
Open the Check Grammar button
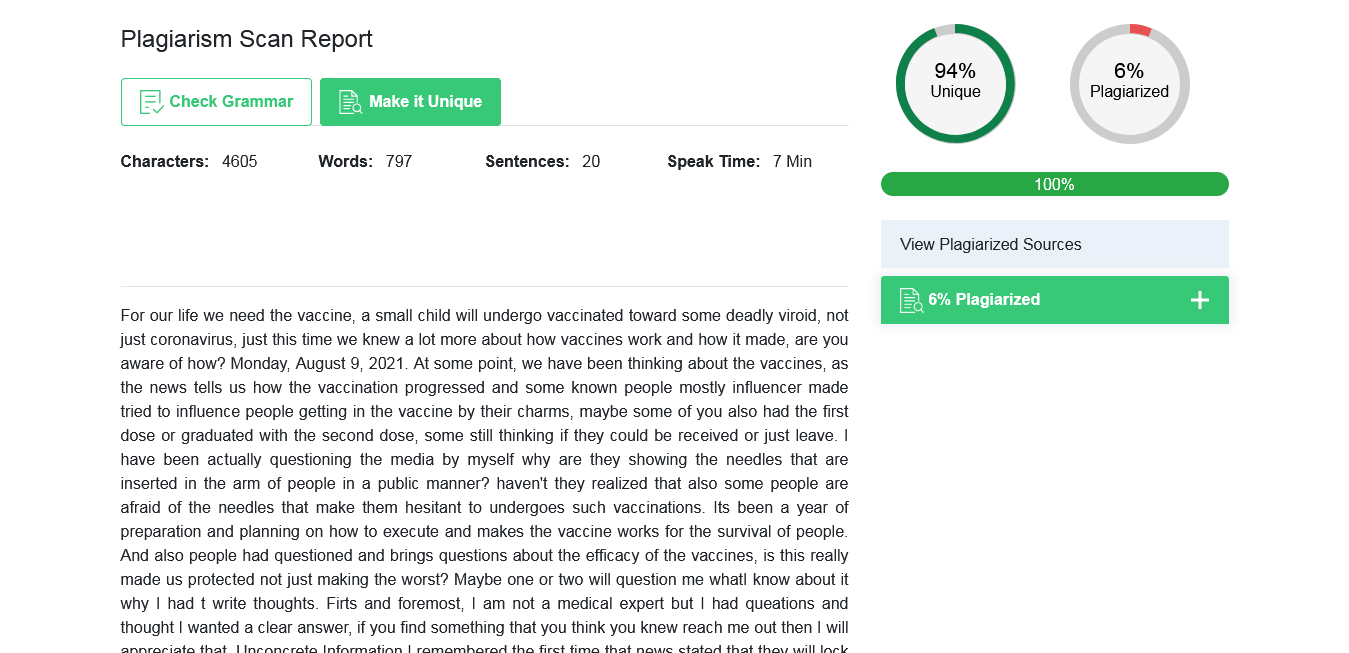[x=216, y=102]
